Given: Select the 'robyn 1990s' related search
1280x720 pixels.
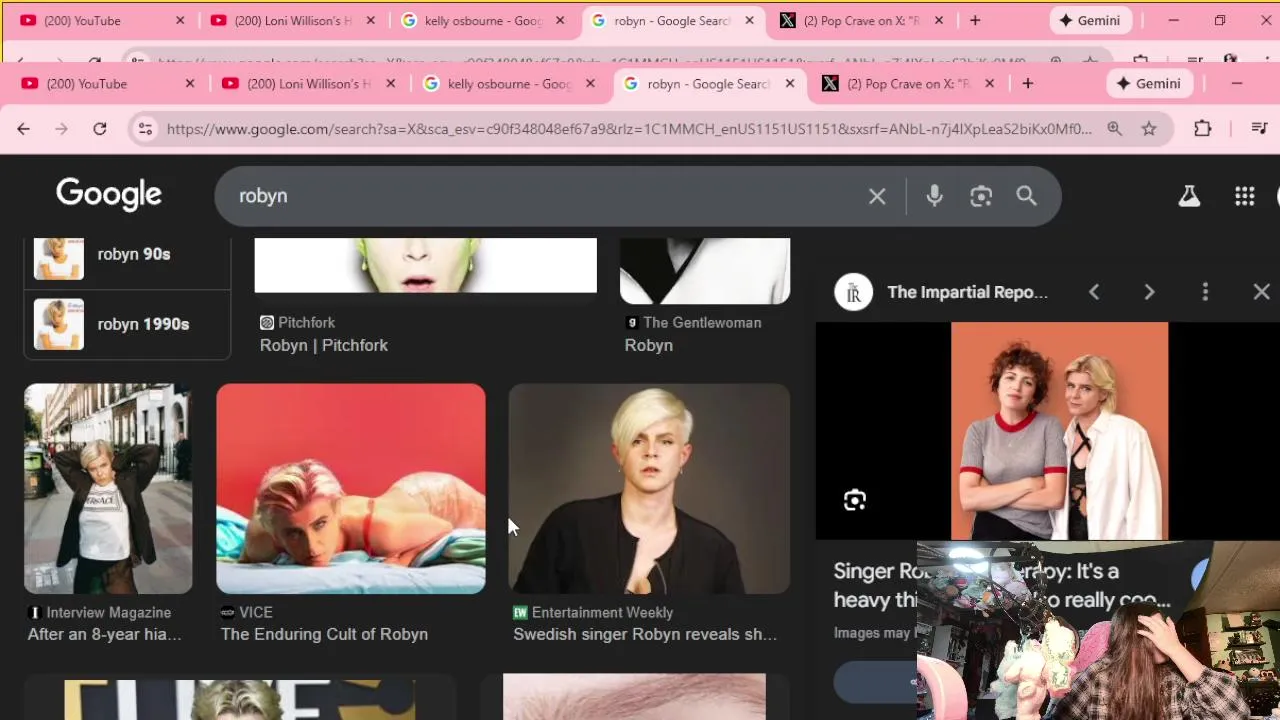Looking at the screenshot, I should 127,324.
